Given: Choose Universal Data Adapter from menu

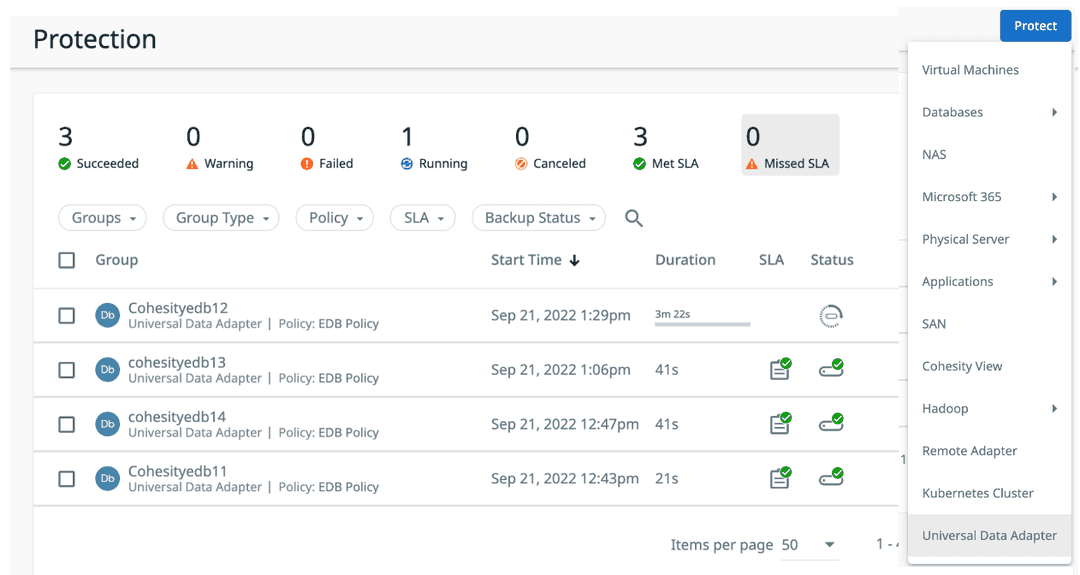Looking at the screenshot, I should 988,535.
